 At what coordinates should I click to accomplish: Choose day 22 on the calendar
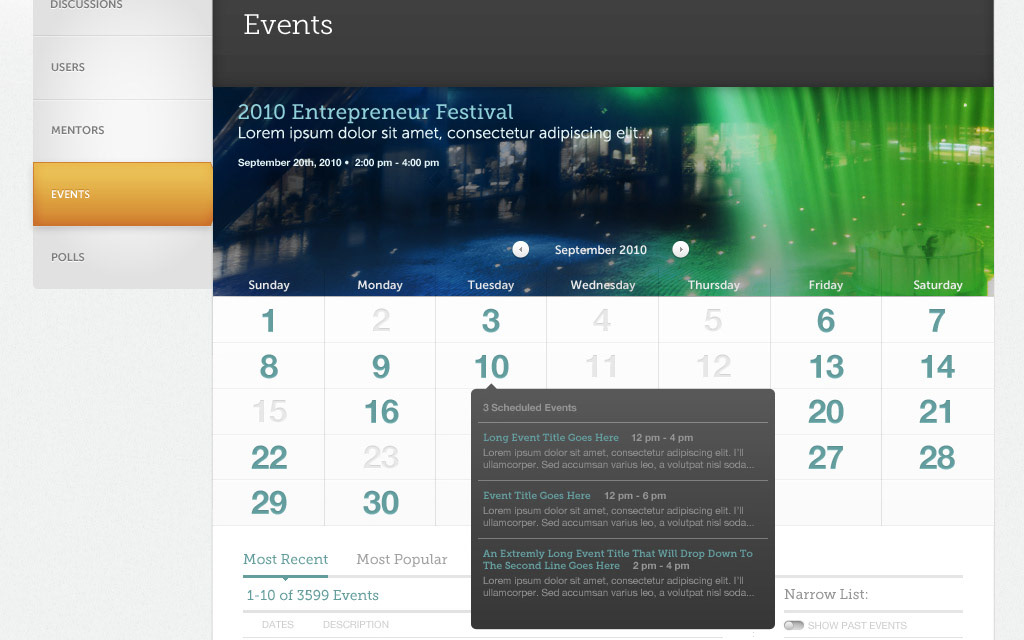269,458
